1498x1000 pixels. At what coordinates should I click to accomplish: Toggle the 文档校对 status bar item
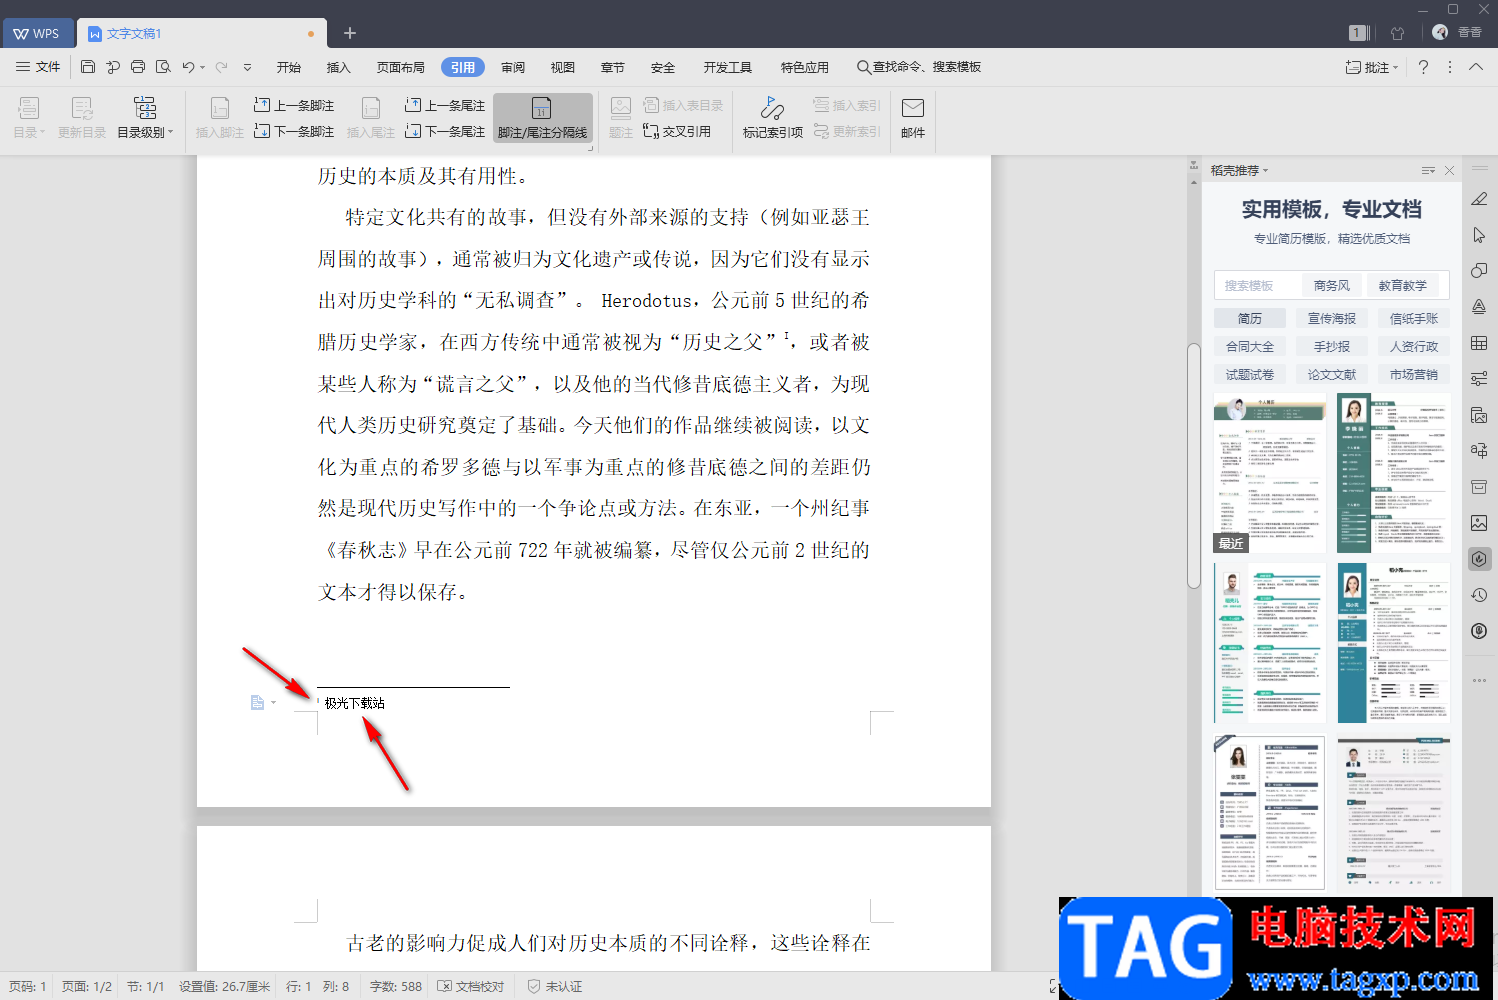coord(471,986)
